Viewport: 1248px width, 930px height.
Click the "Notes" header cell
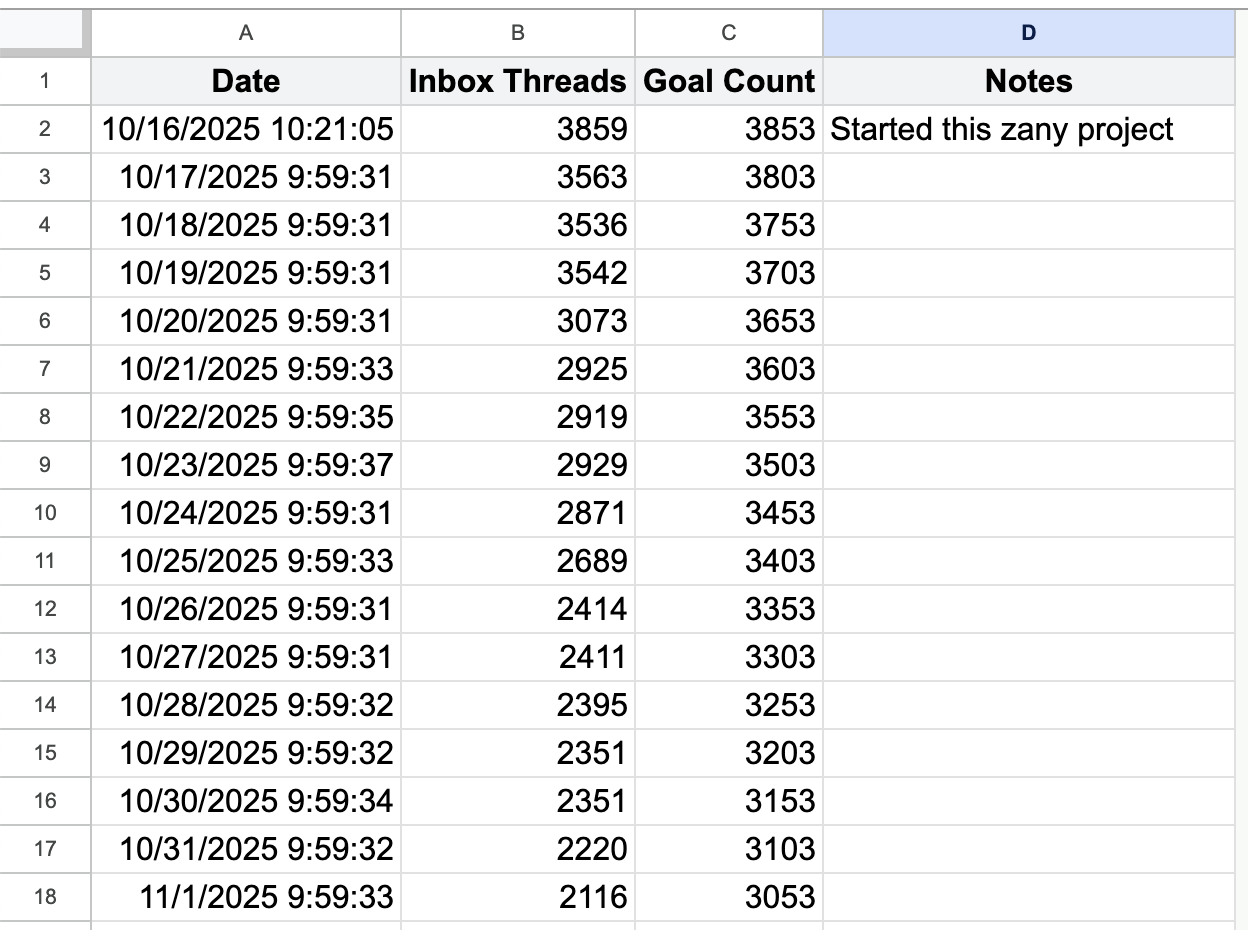click(1028, 81)
